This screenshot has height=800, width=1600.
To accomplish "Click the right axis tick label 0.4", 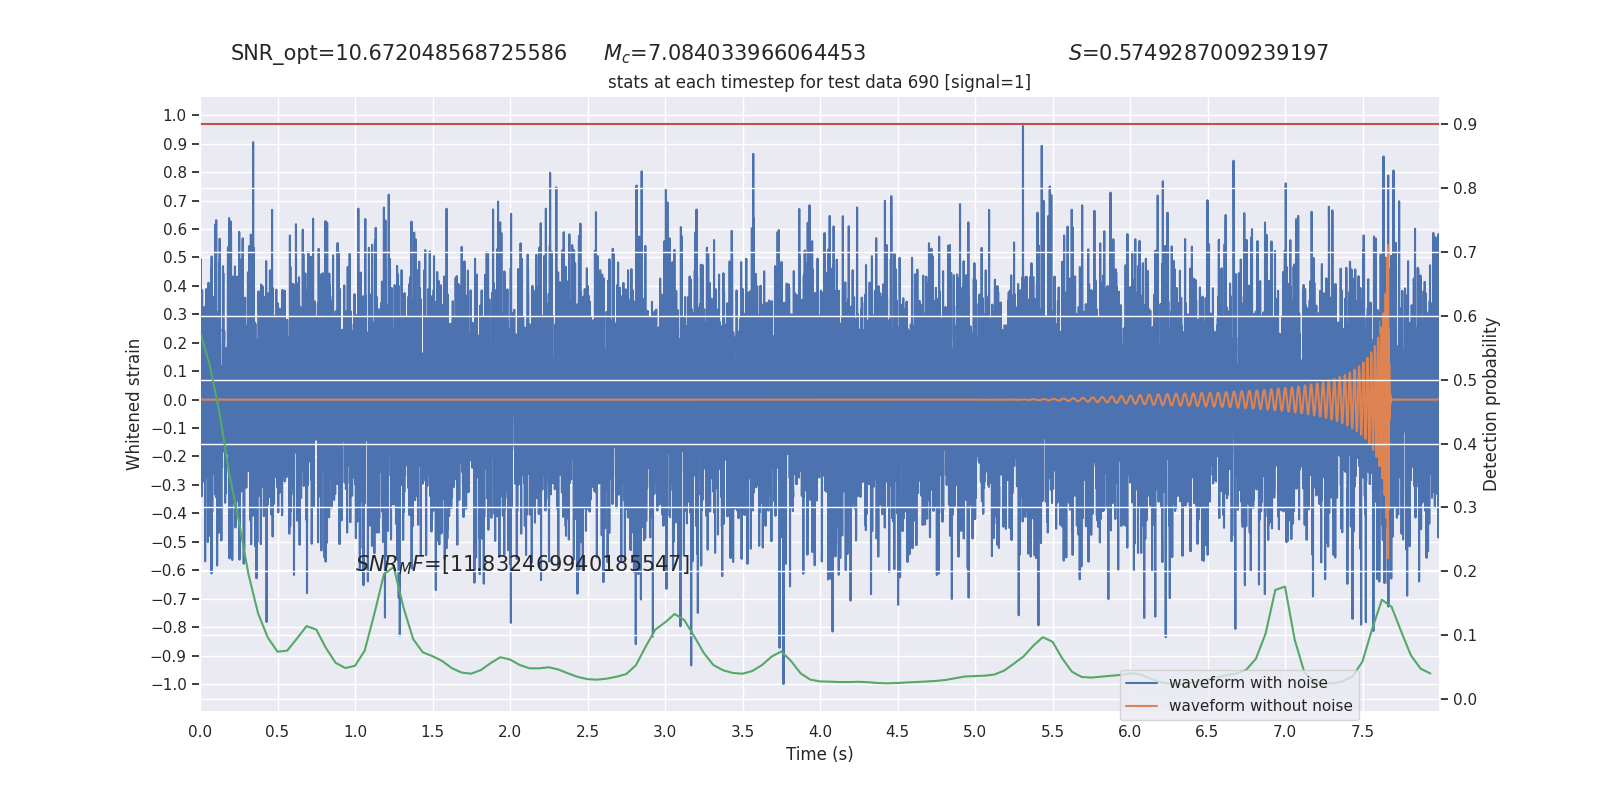I will click(1465, 444).
